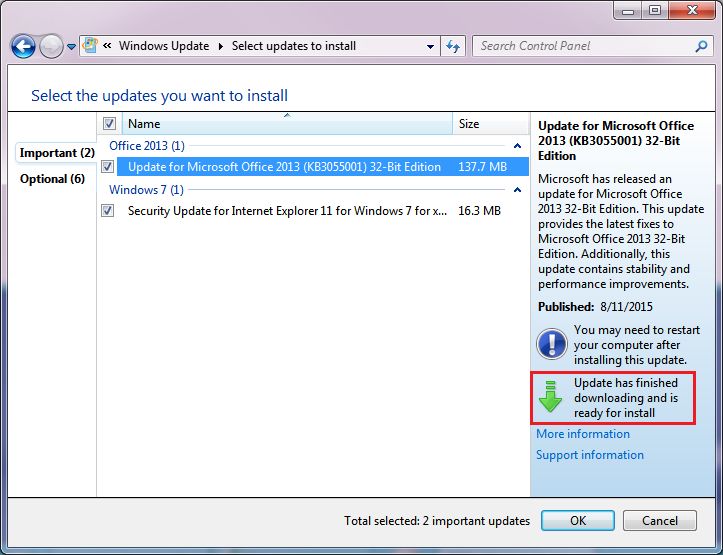
Task: Click 'Total selected: 2 important updates' text
Action: click(437, 521)
